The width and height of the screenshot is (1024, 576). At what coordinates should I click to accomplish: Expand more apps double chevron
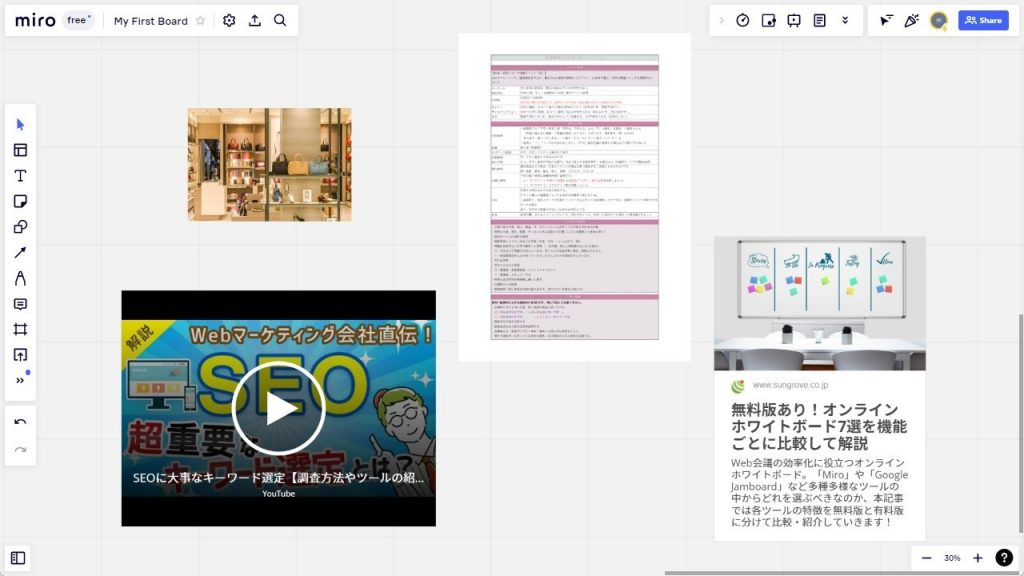coord(845,20)
